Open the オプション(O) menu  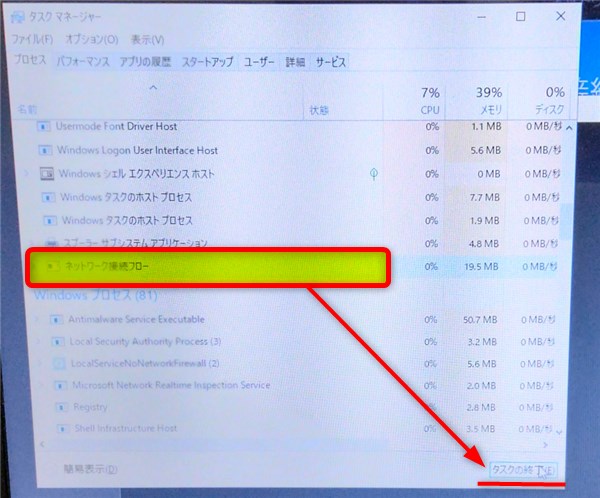click(x=92, y=39)
